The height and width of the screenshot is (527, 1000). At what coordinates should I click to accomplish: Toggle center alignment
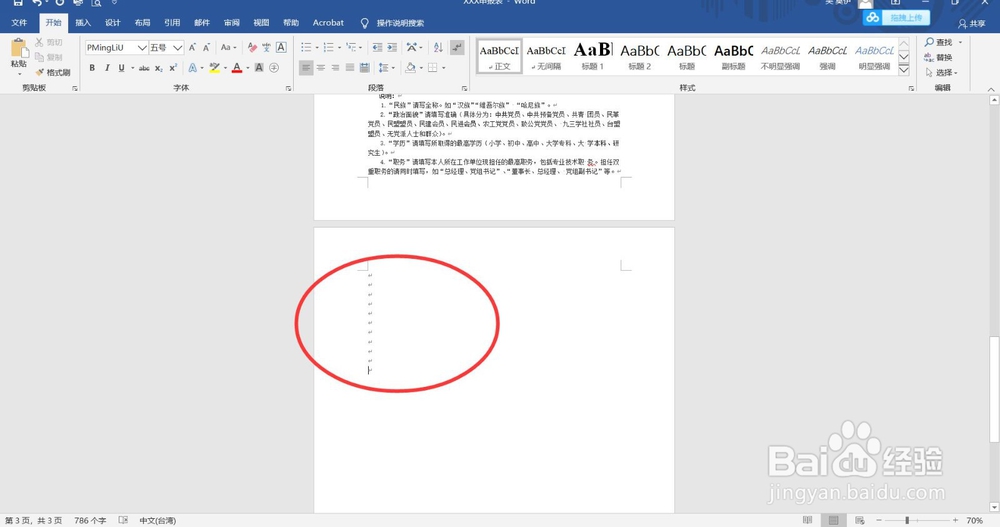(x=321, y=68)
